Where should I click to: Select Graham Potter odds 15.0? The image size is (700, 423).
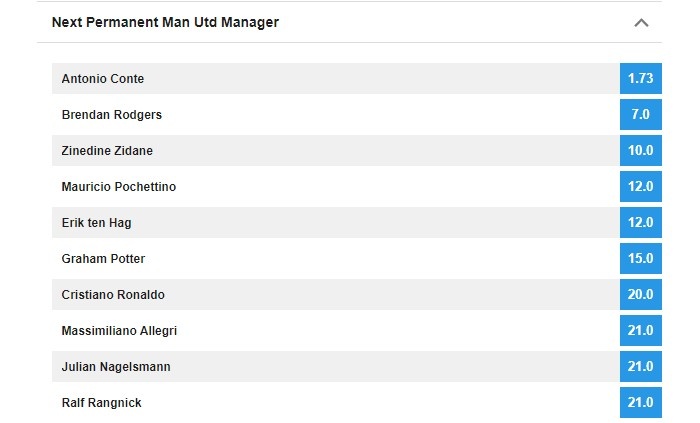pos(641,258)
